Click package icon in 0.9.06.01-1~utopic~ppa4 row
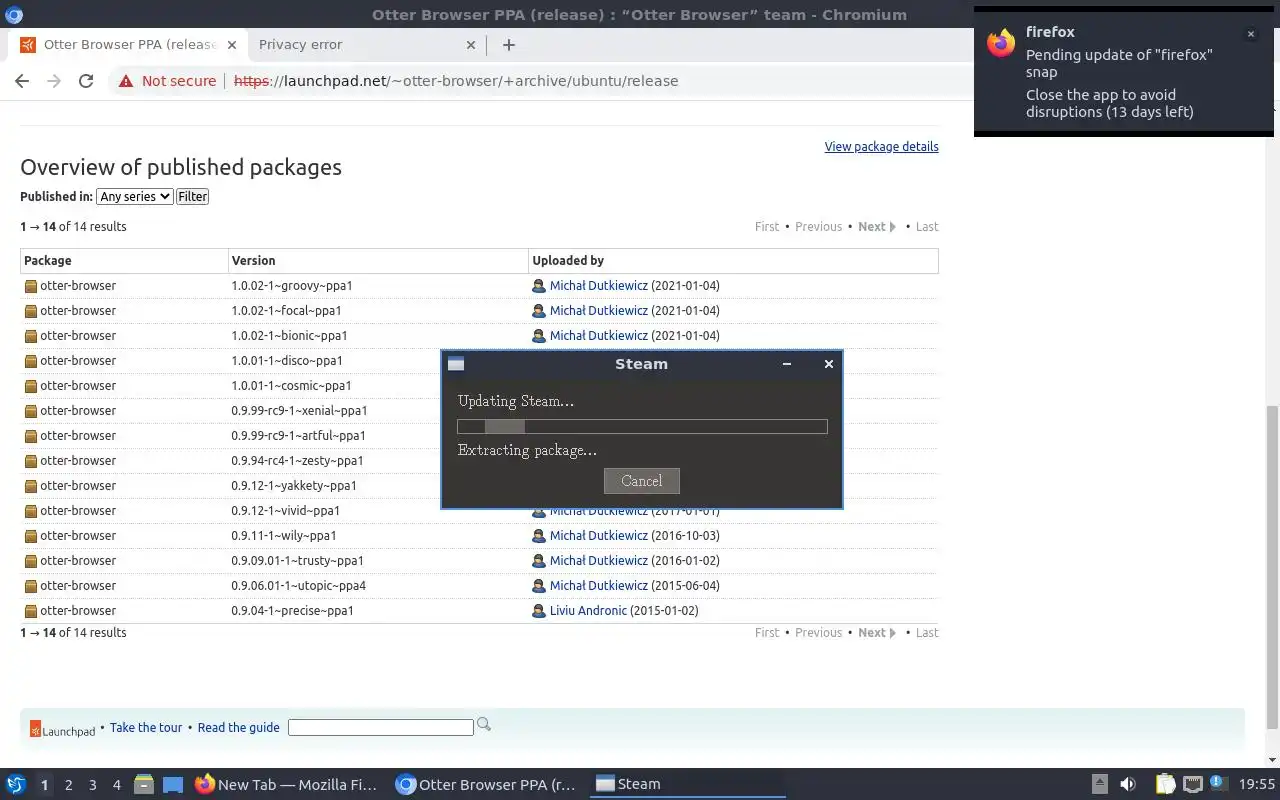 point(31,586)
